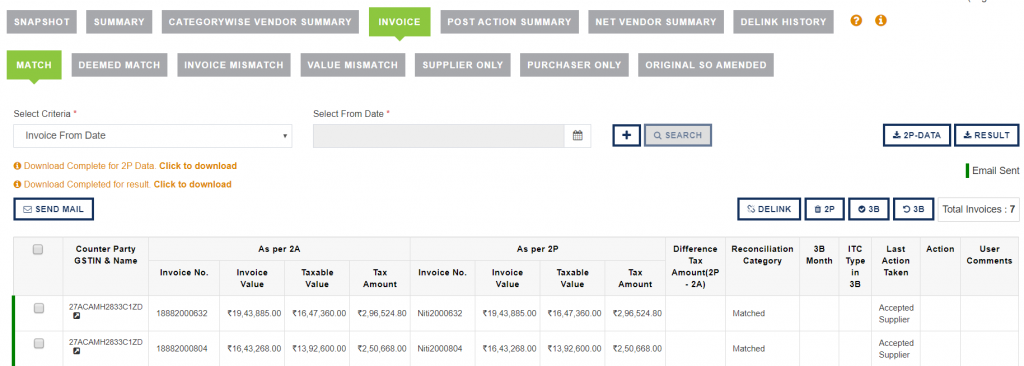Screen dimensions: 1024x366
Task: Open external link icon for invoice 18882000632
Action: coord(76,316)
